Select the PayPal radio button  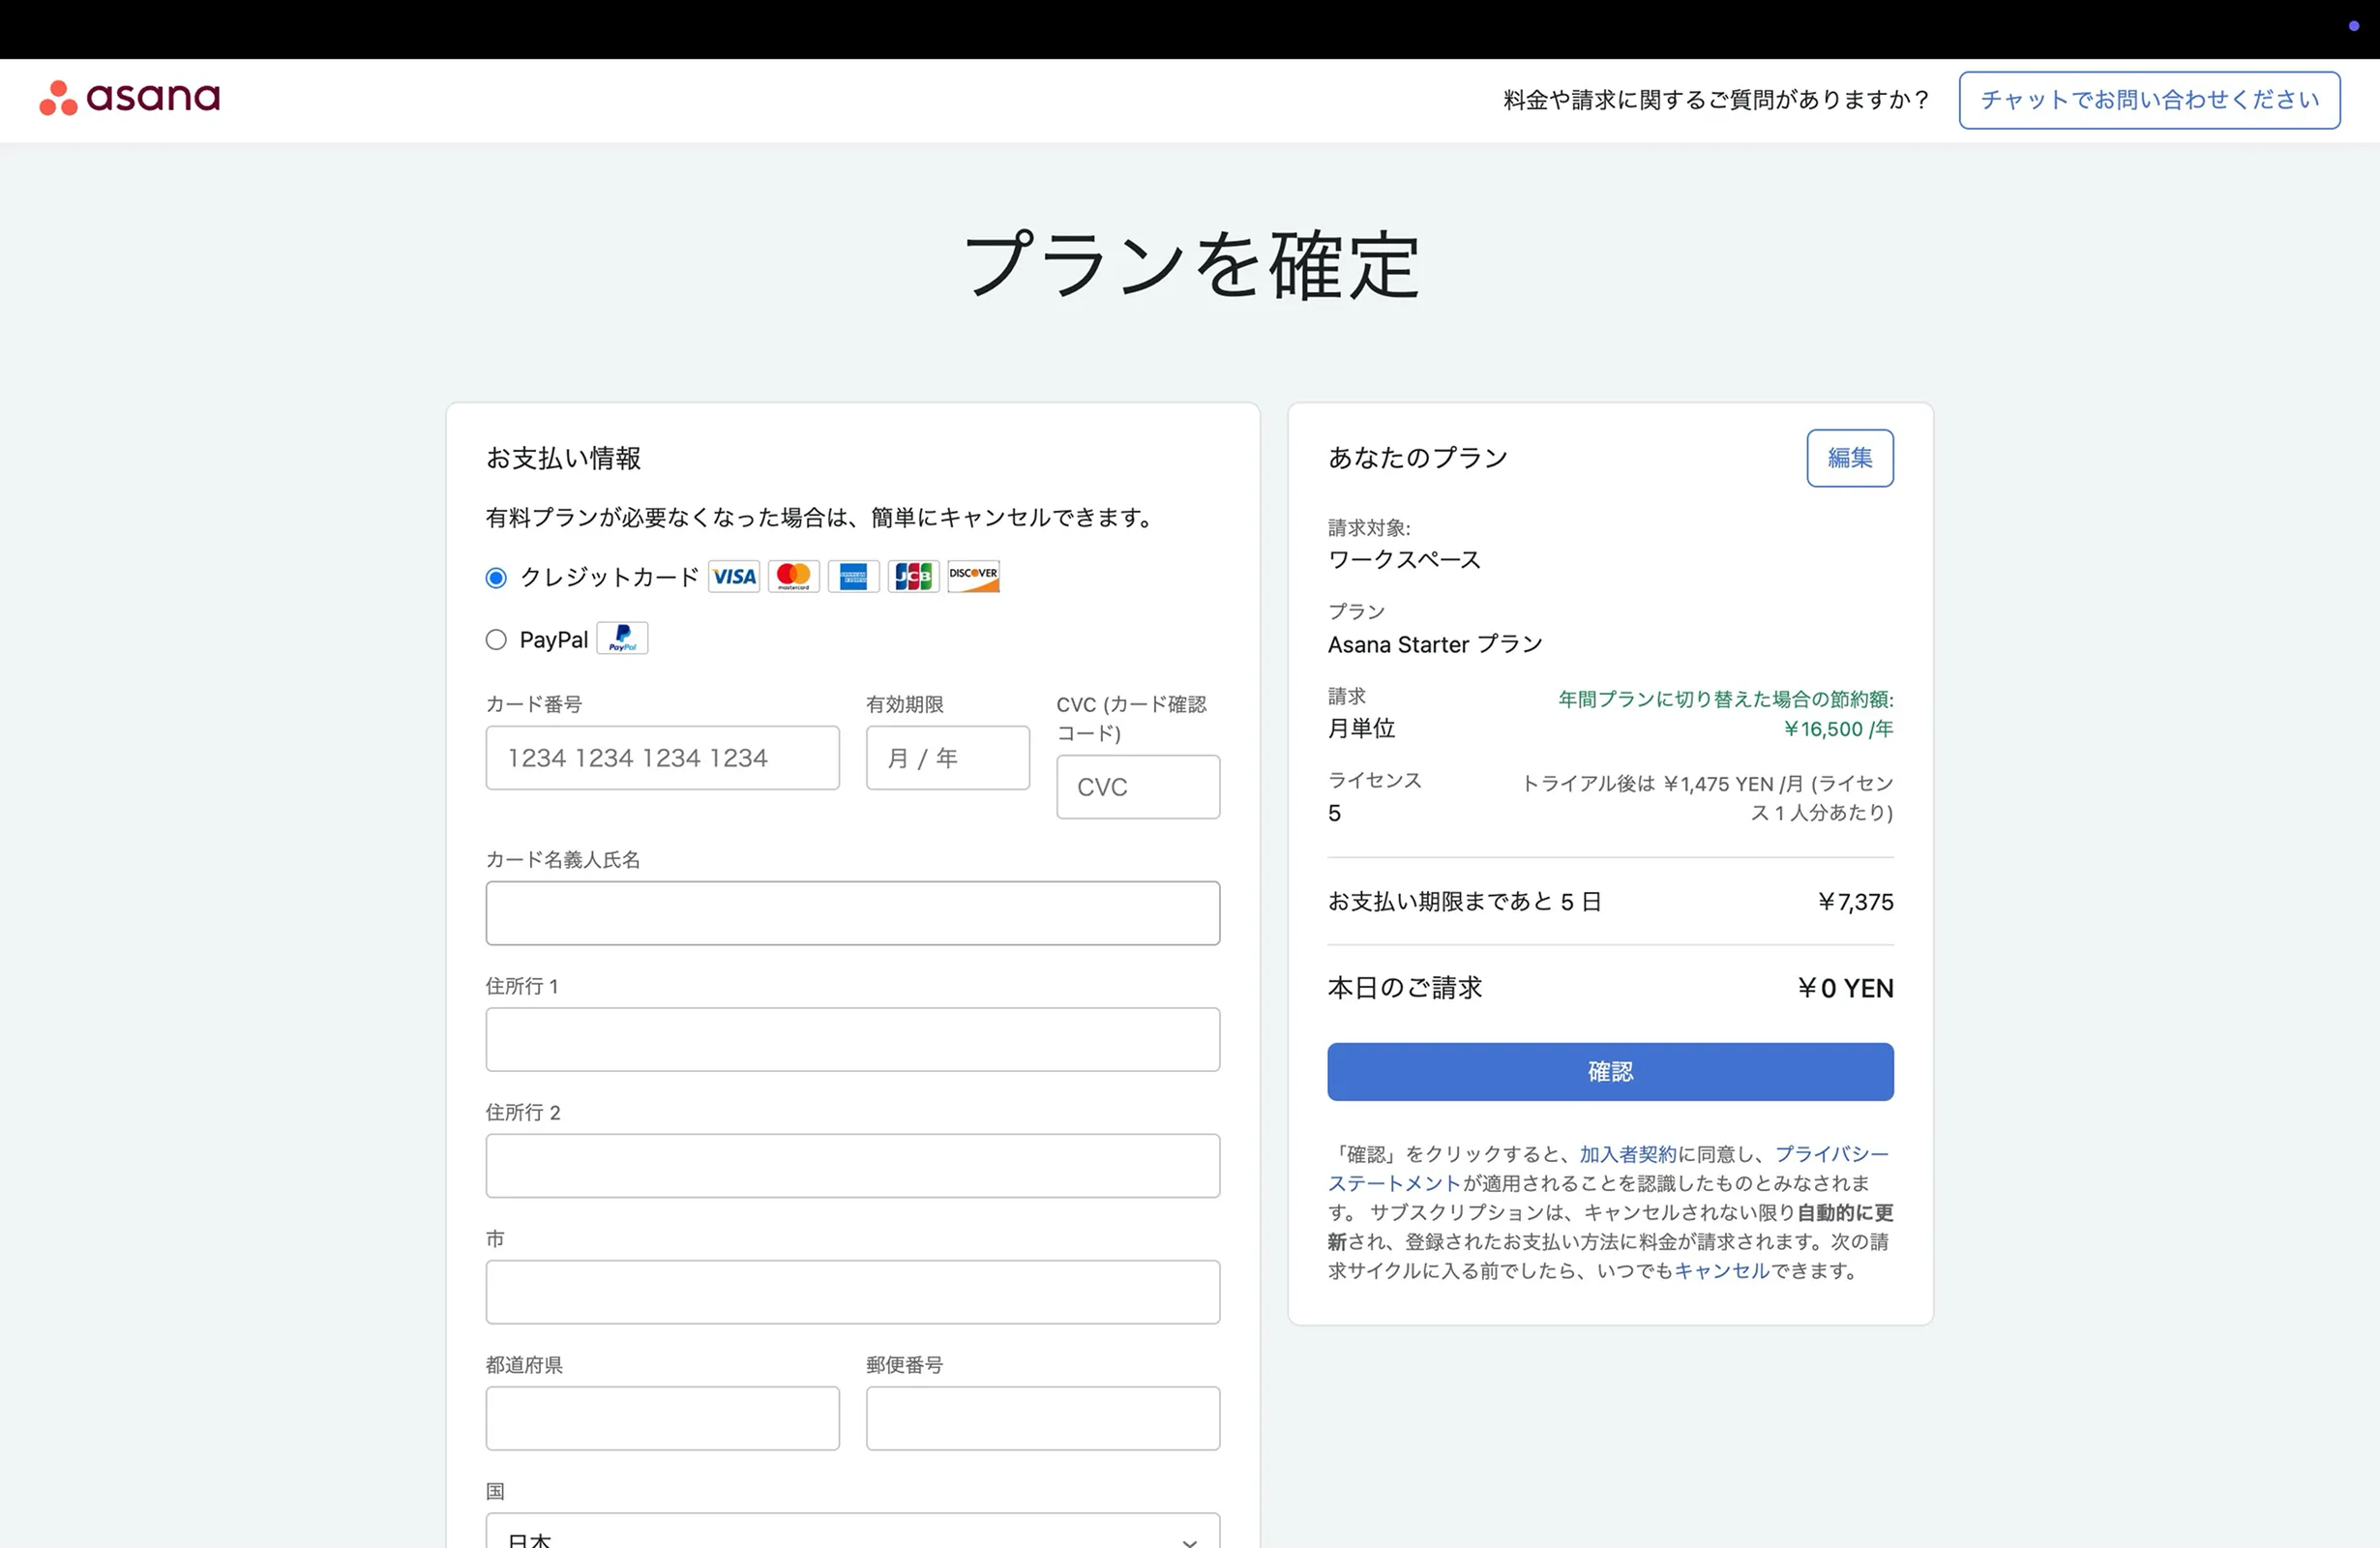(x=496, y=640)
